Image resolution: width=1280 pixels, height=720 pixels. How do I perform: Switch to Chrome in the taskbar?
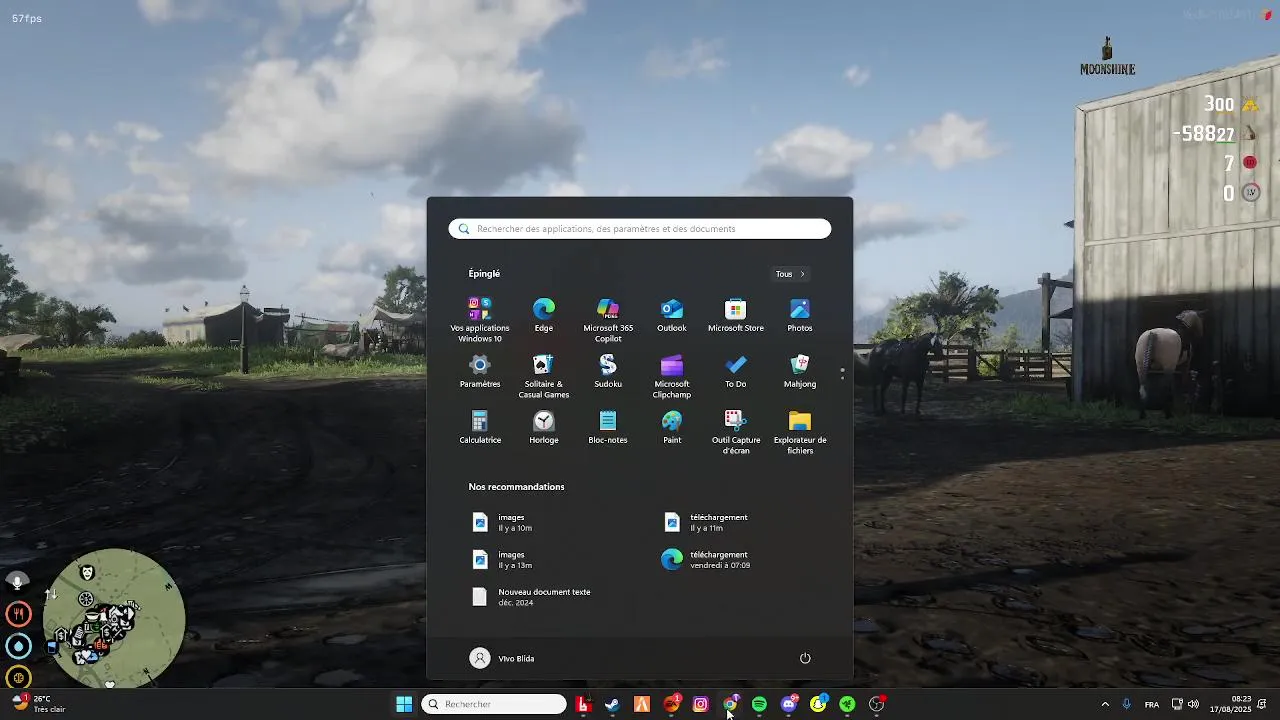[730, 704]
